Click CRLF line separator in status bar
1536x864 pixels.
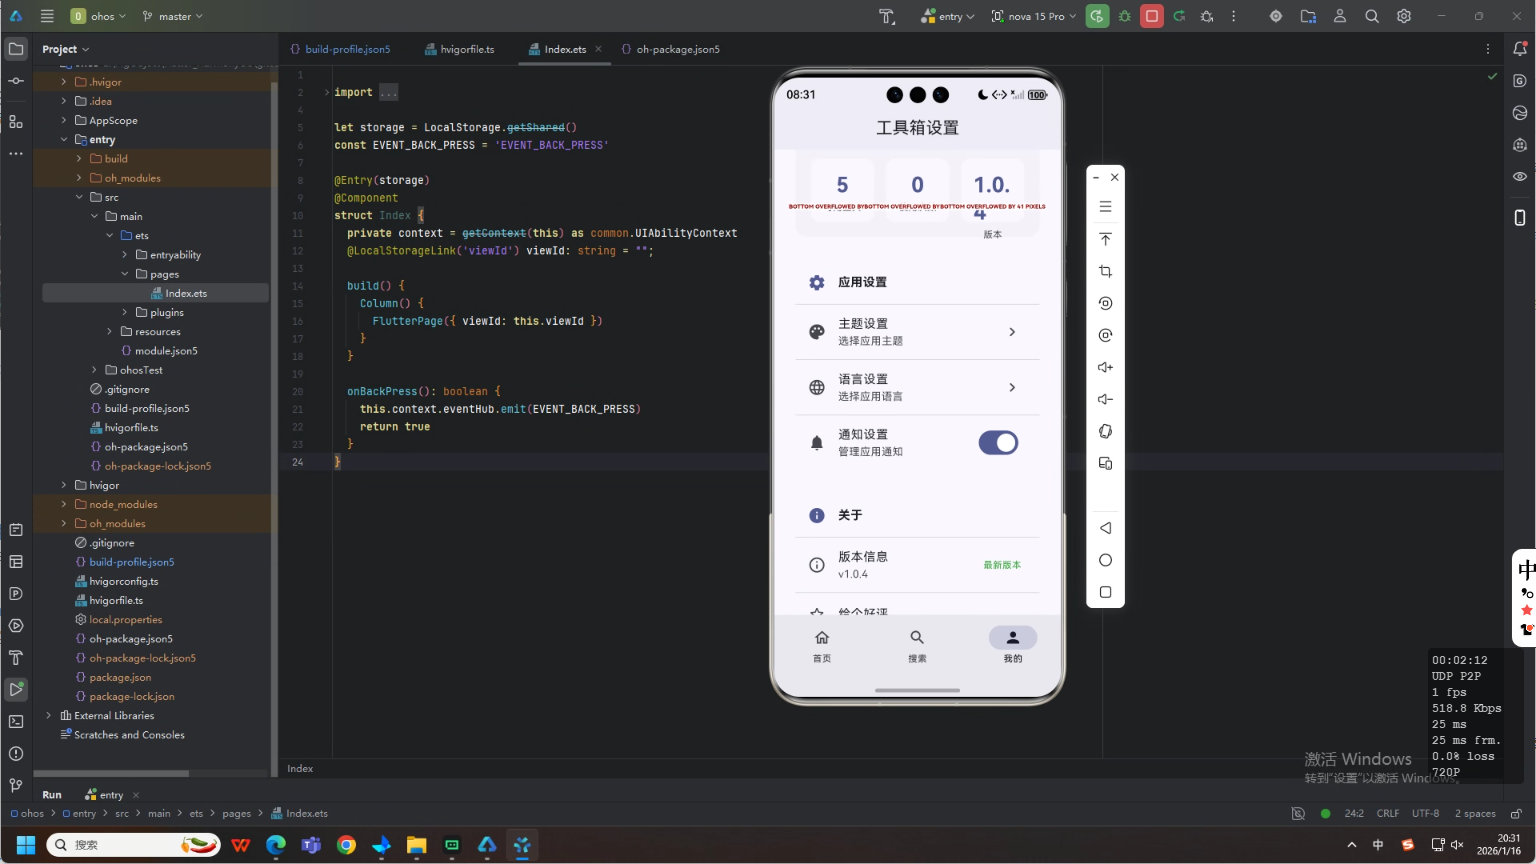click(1388, 814)
